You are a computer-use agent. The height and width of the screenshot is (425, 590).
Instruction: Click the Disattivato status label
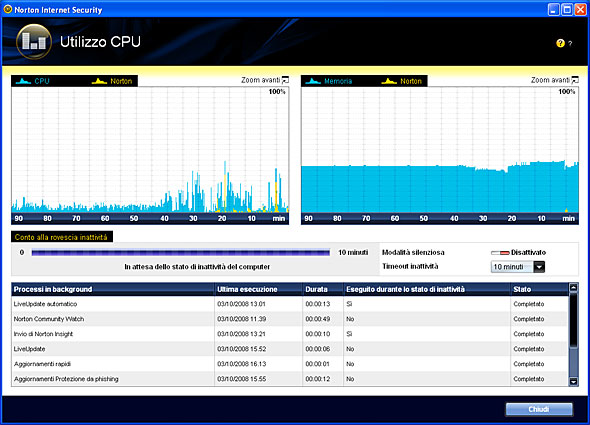[528, 253]
